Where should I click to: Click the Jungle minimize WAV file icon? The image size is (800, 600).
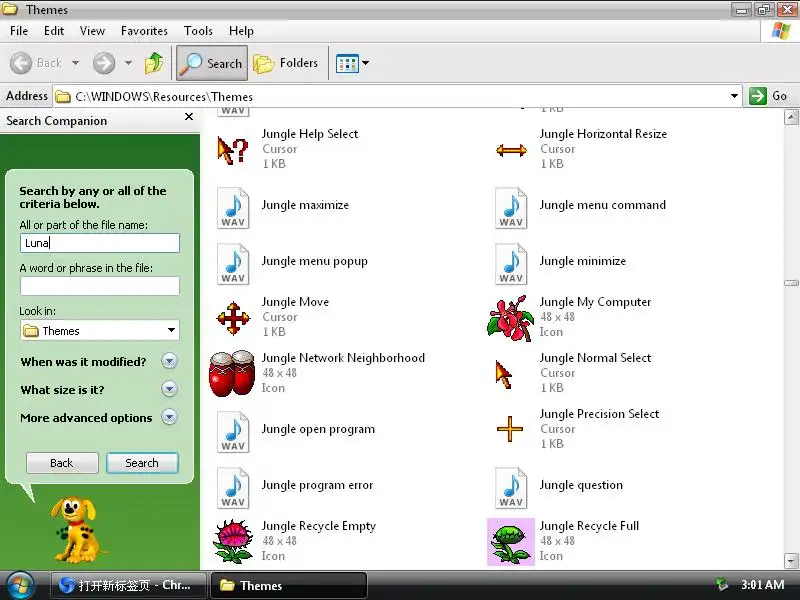pyautogui.click(x=511, y=264)
